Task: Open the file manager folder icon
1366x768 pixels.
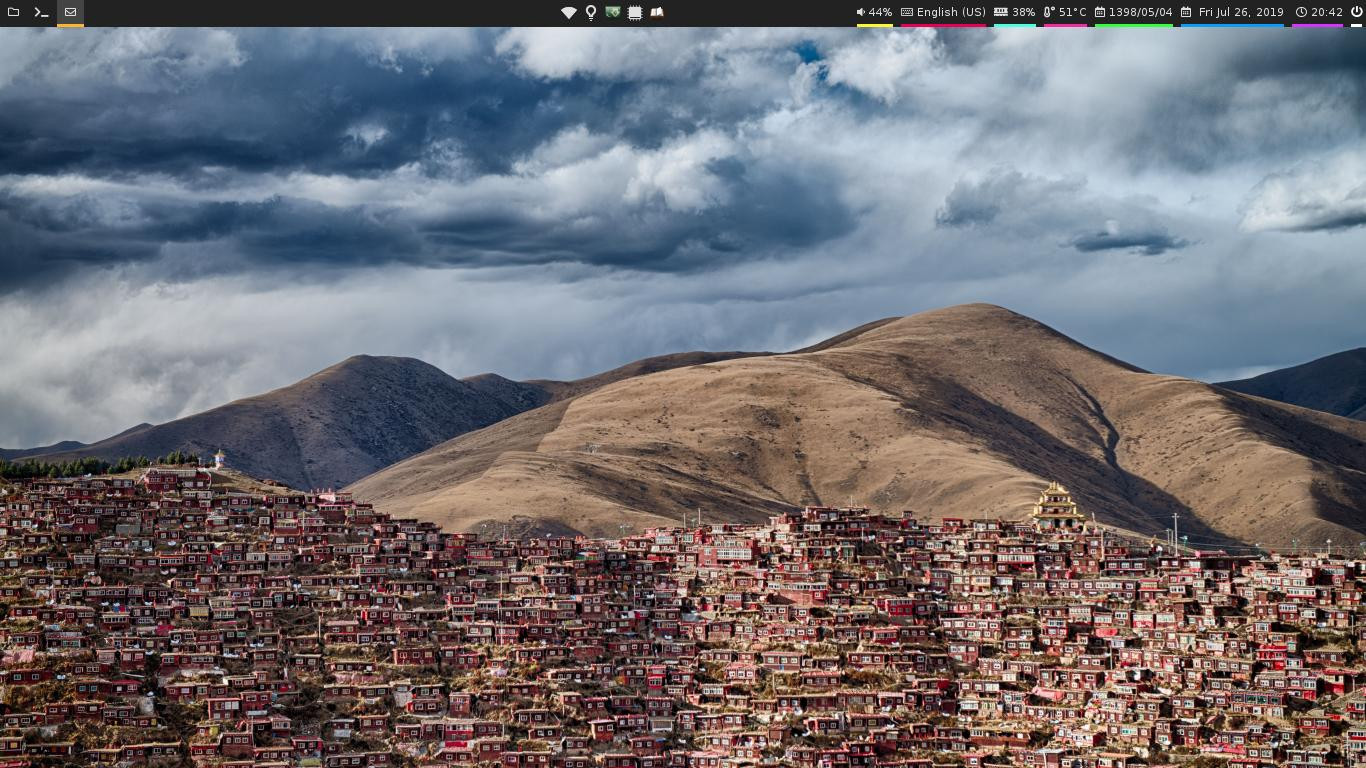Action: click(x=14, y=12)
